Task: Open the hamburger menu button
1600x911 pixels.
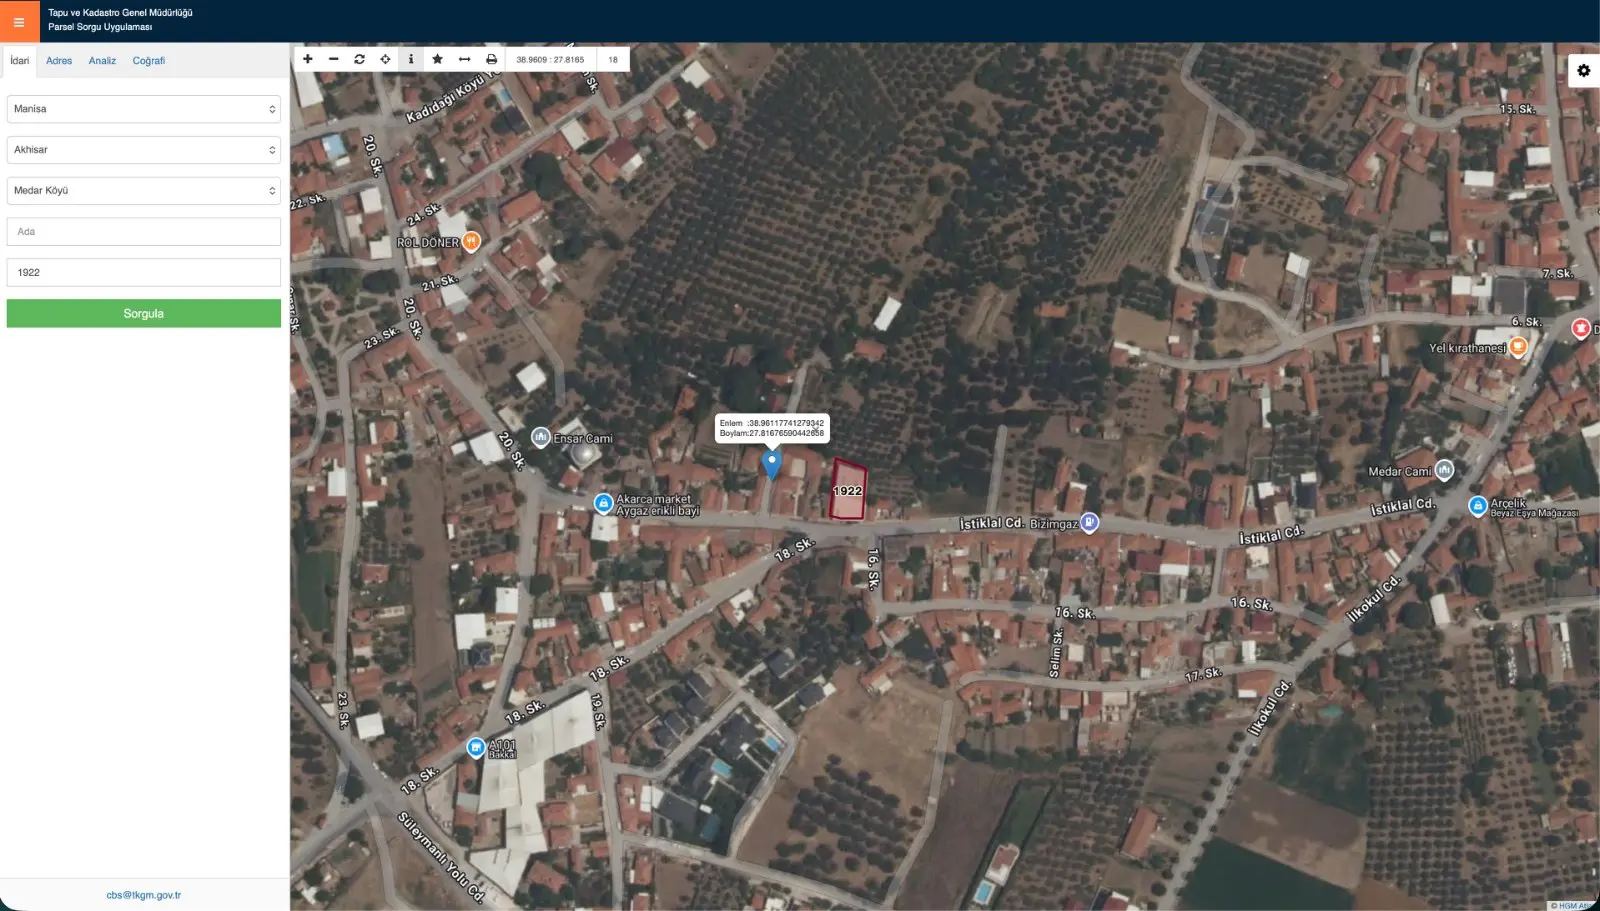Action: click(x=19, y=21)
